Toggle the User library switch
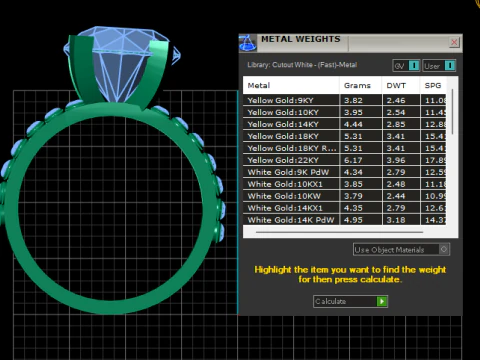Image resolution: width=480 pixels, height=360 pixels. click(x=439, y=66)
